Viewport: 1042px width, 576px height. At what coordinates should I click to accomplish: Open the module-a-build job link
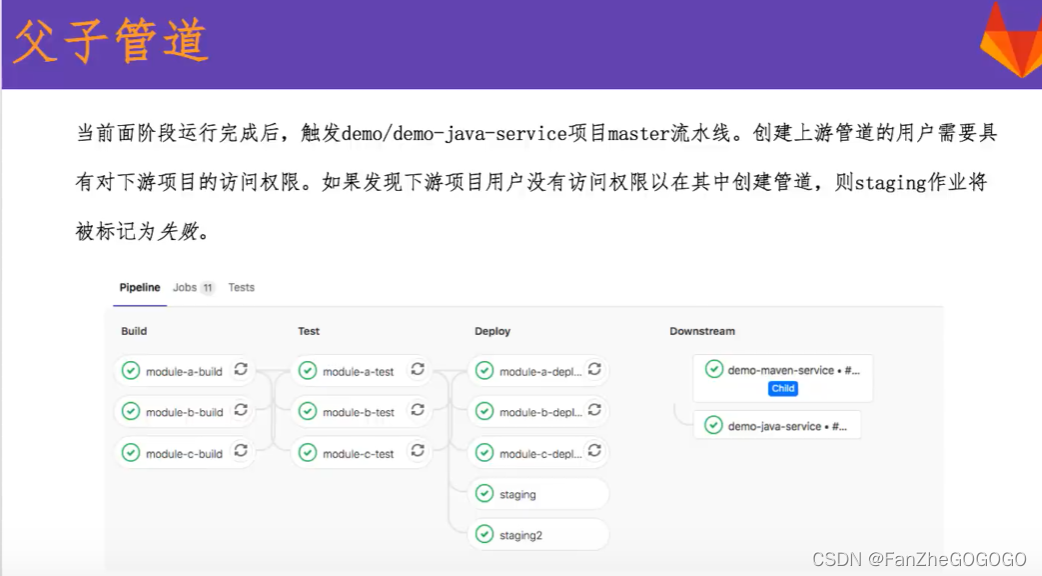point(184,372)
